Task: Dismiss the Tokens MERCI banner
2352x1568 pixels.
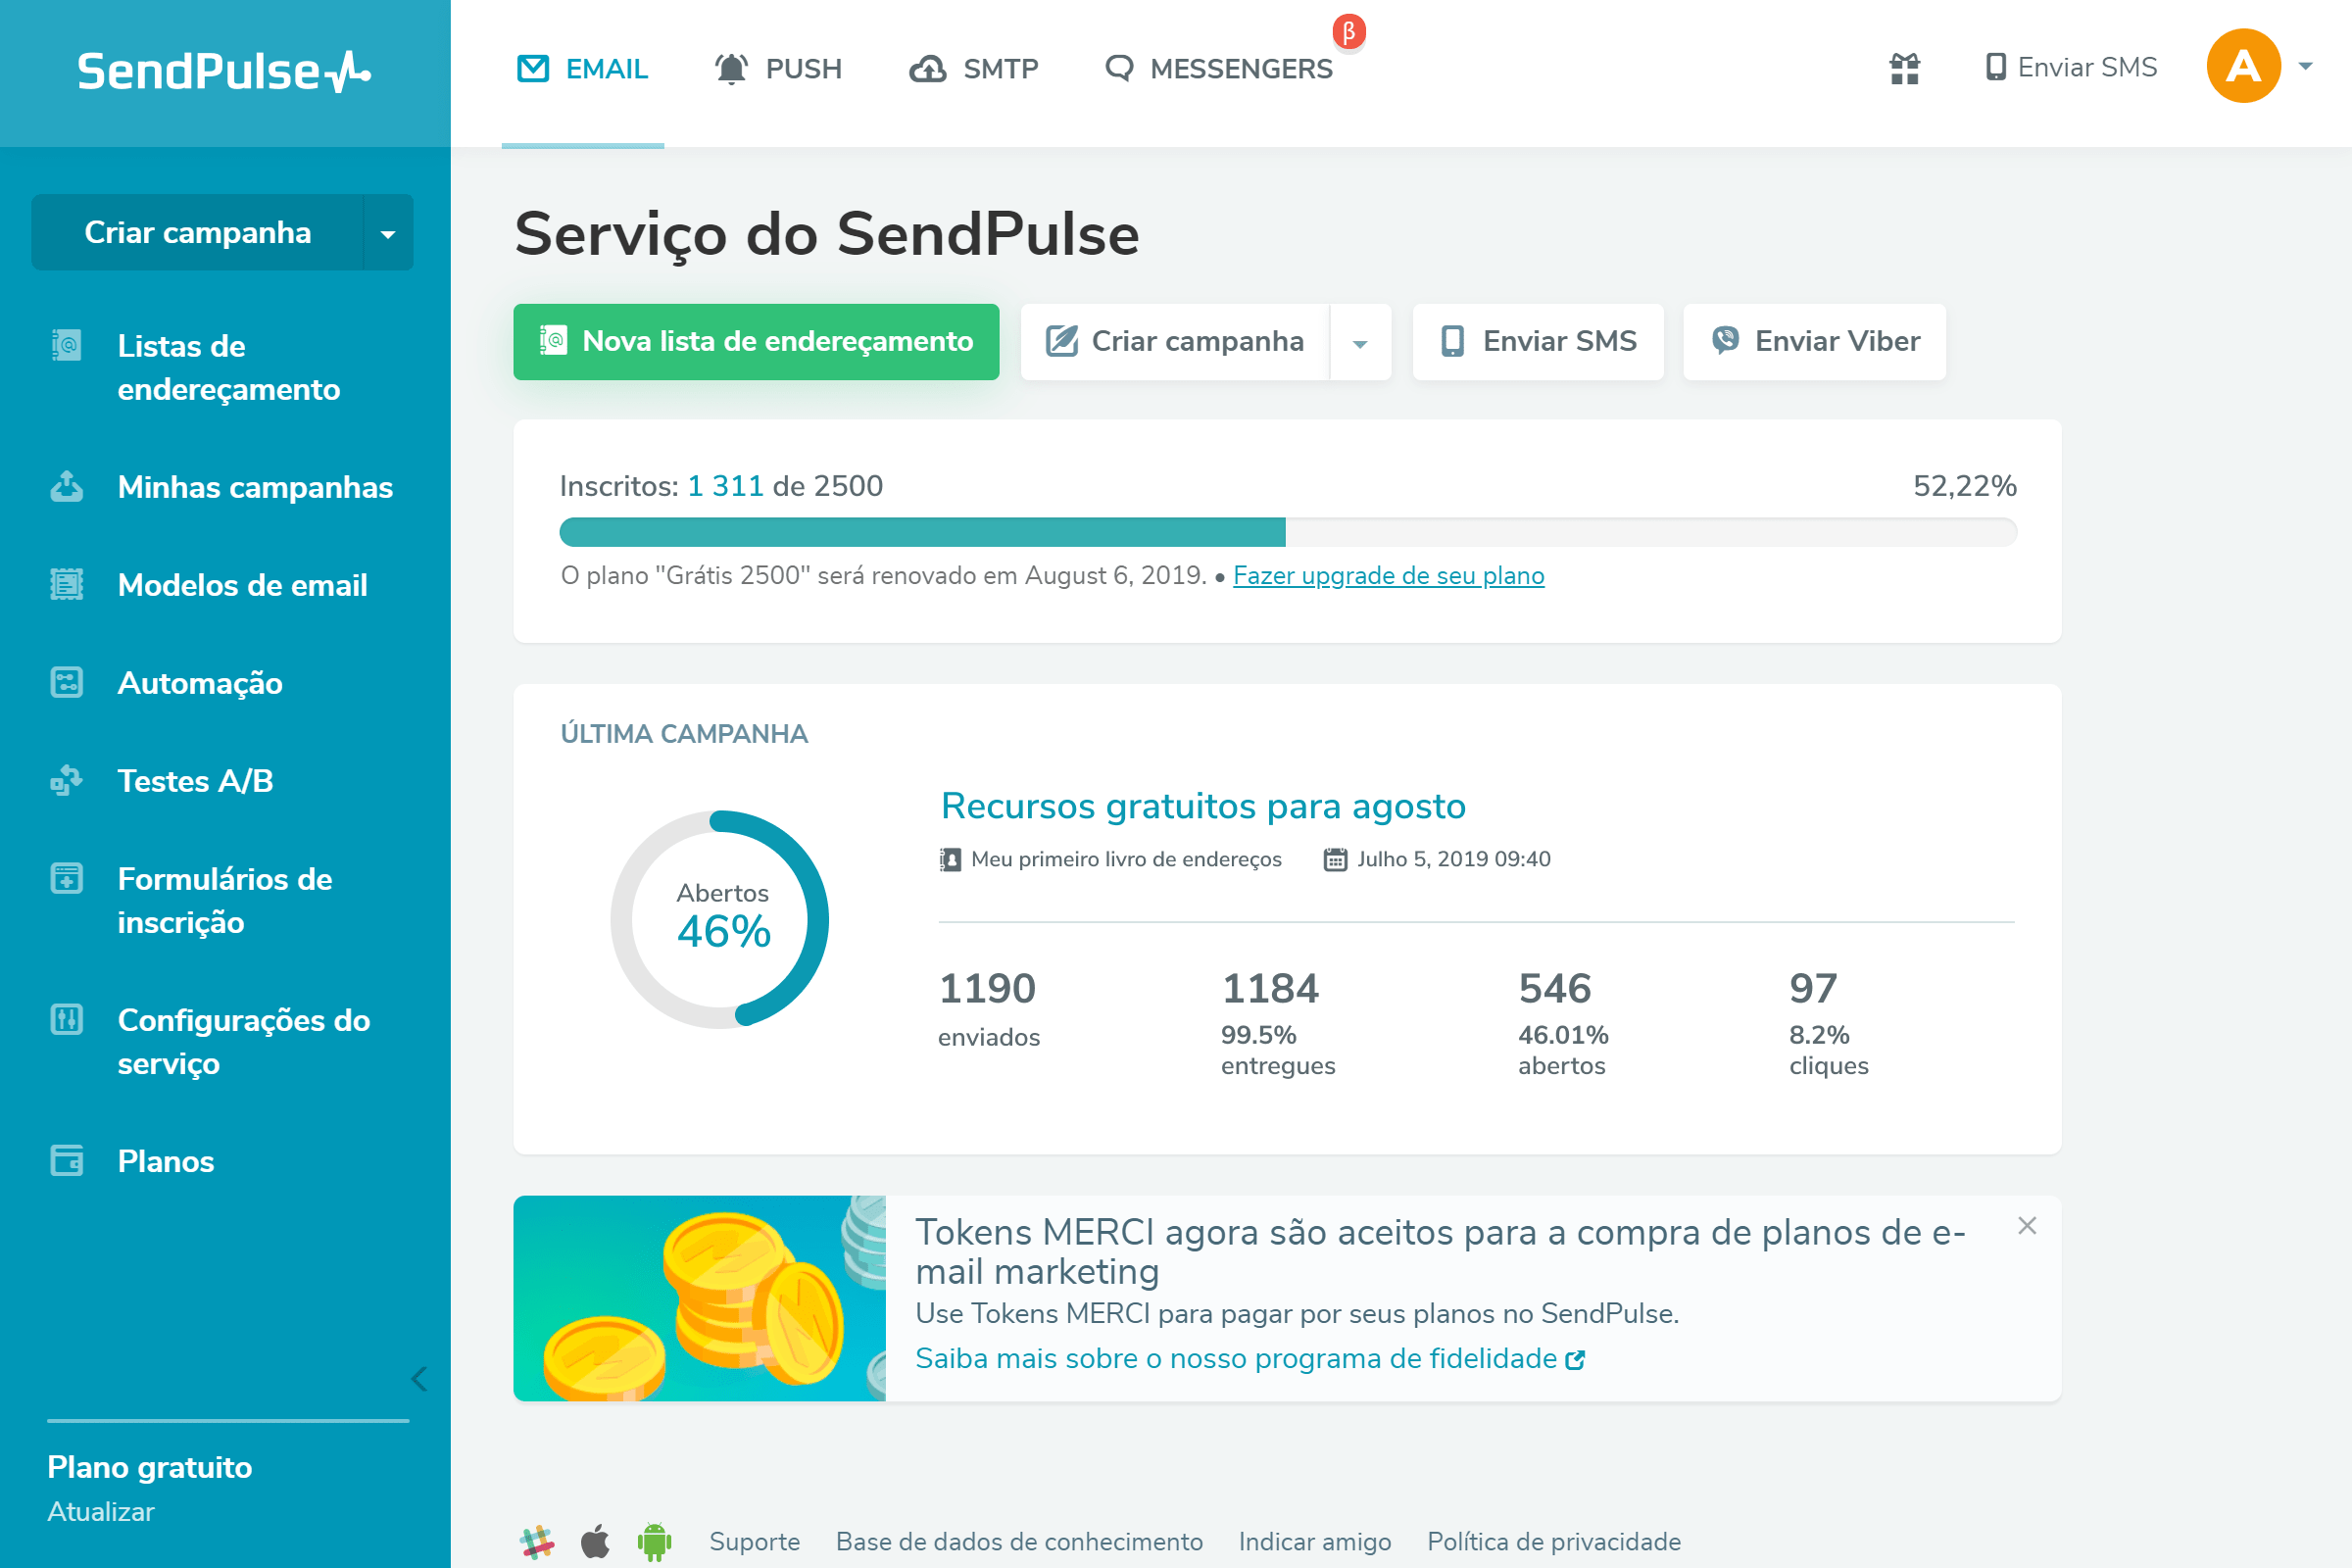Action: [2027, 1225]
